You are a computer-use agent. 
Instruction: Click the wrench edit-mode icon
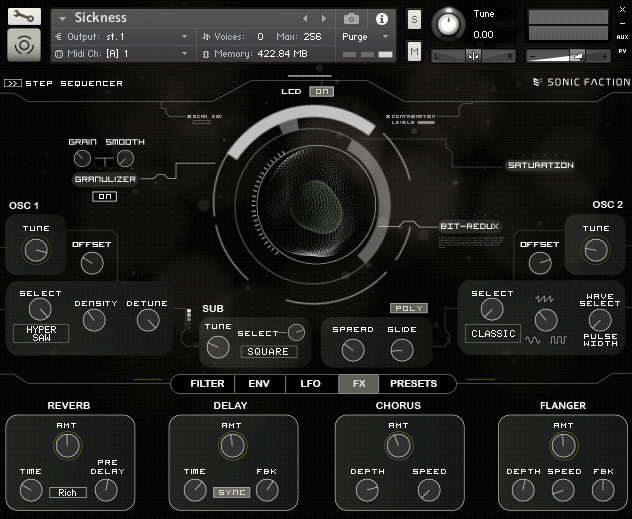click(x=22, y=16)
